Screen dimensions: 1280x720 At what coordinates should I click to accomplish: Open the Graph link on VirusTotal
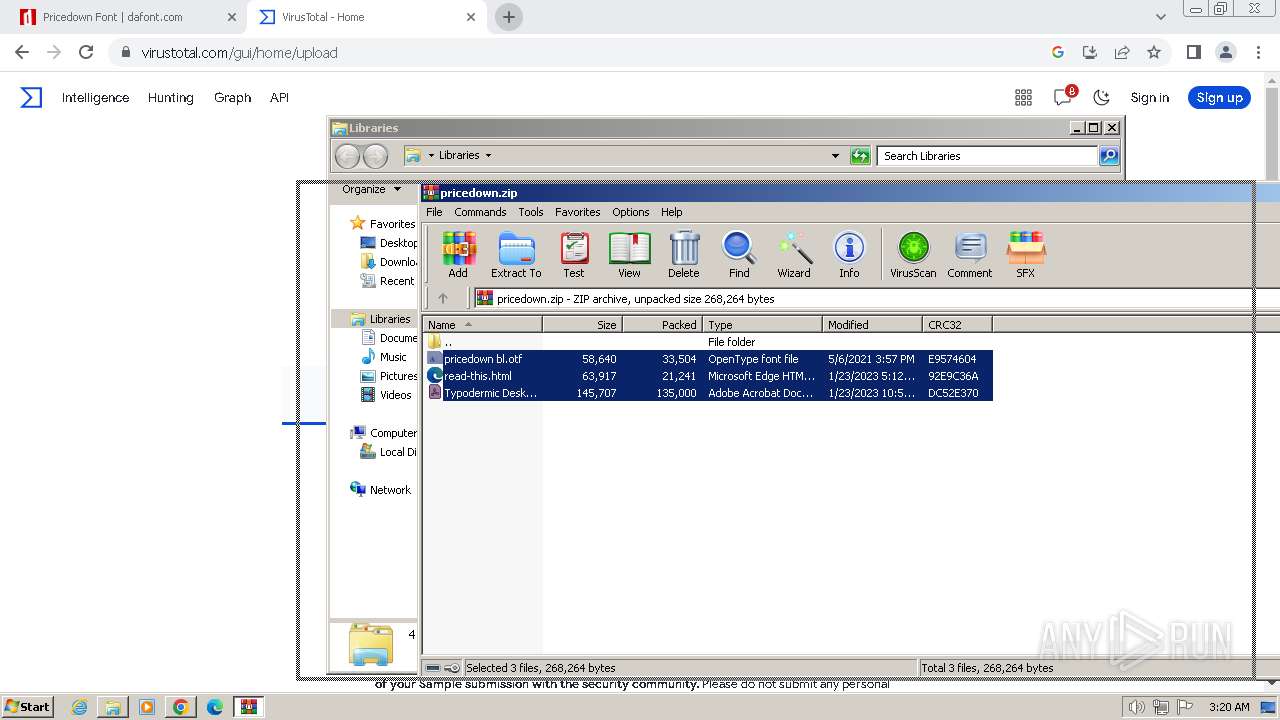[x=232, y=97]
